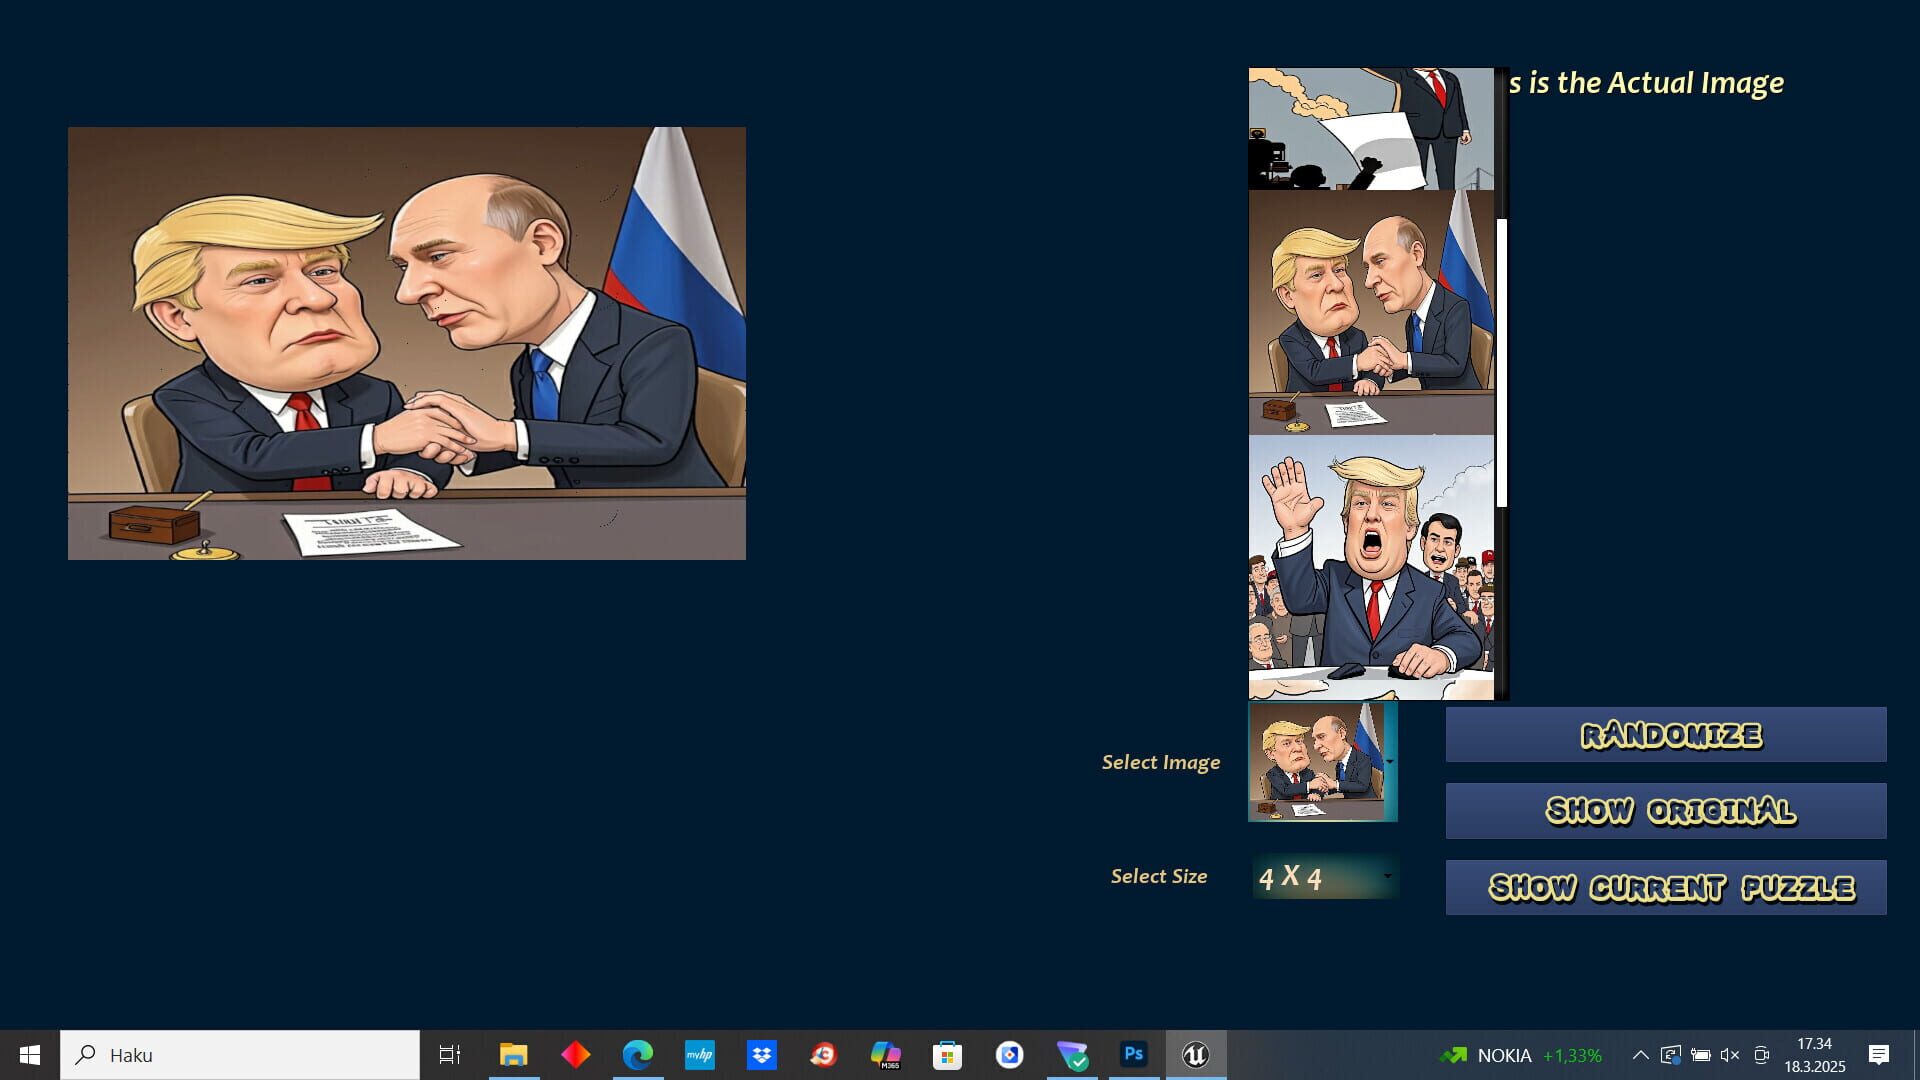Expand hidden icons in the system tray
Screen dimensions: 1920x1080
(1640, 1054)
